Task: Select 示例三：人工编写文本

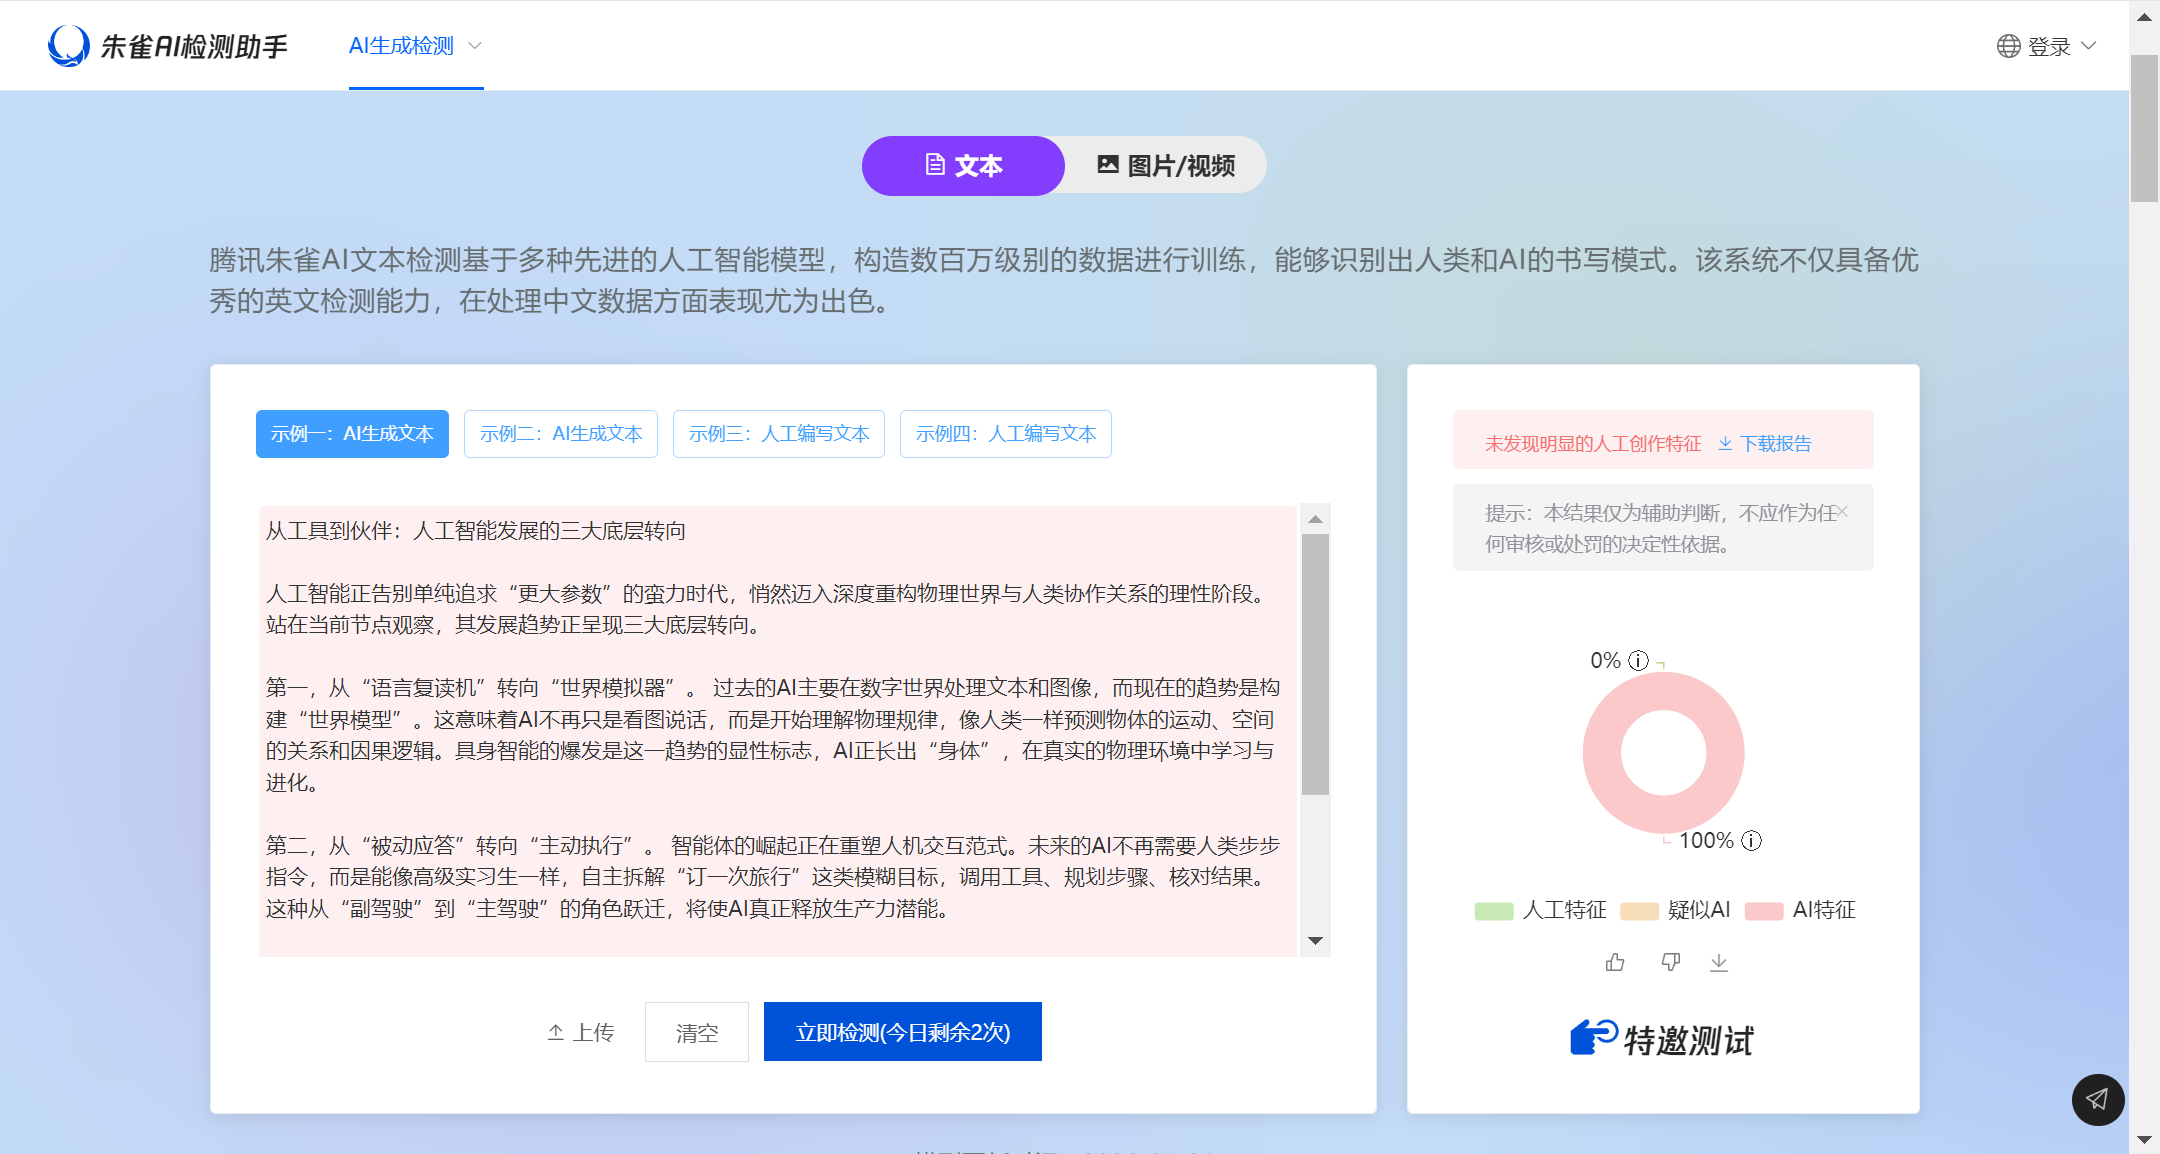Action: 779,434
